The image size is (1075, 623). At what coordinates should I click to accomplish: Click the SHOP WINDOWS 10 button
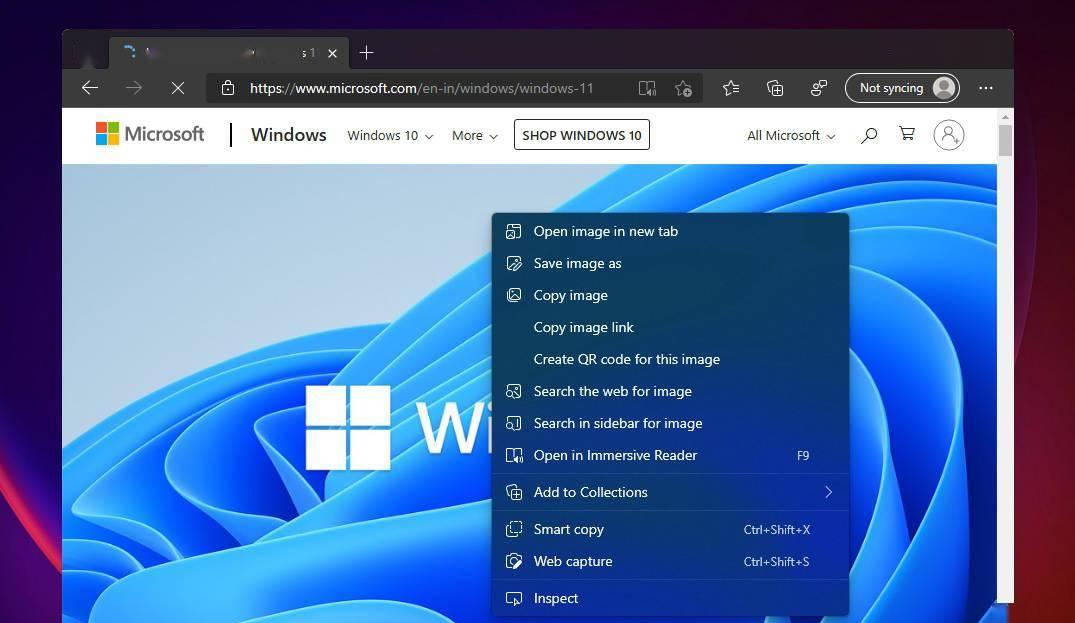click(x=581, y=135)
